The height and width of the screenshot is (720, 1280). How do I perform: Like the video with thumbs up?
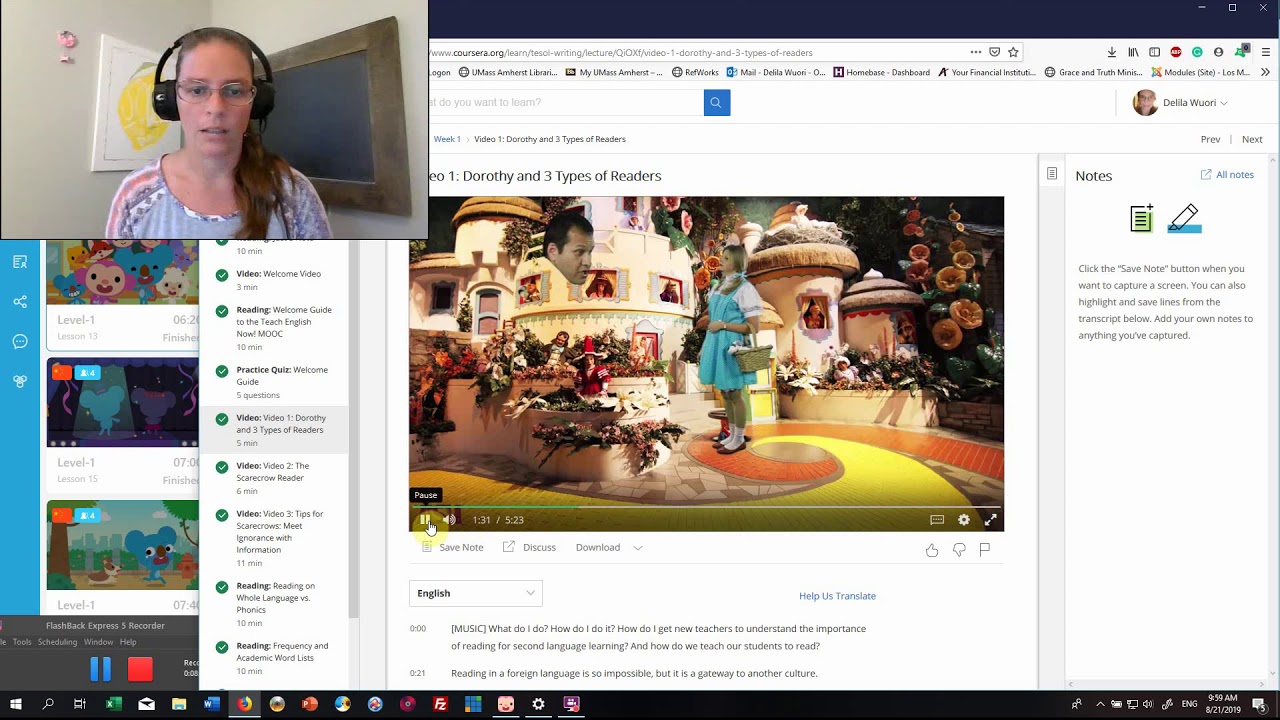[x=932, y=549]
